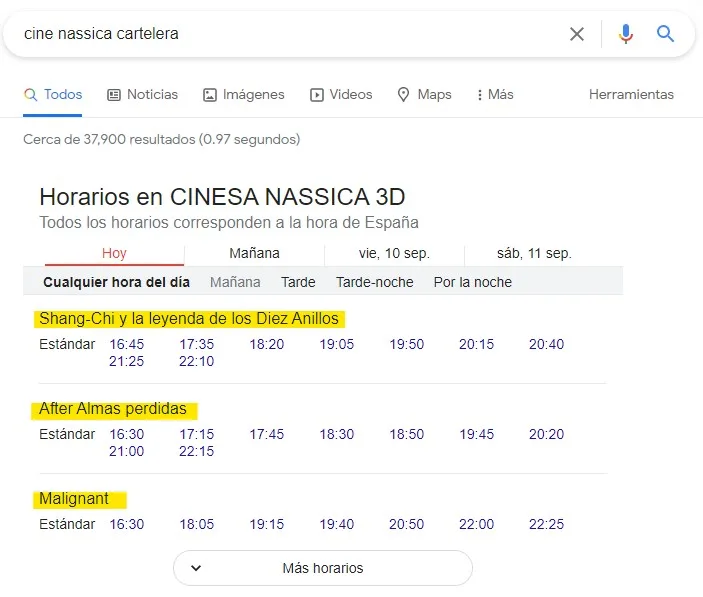The width and height of the screenshot is (703, 597).
Task: Filter showtimes by Tarde
Action: (298, 282)
